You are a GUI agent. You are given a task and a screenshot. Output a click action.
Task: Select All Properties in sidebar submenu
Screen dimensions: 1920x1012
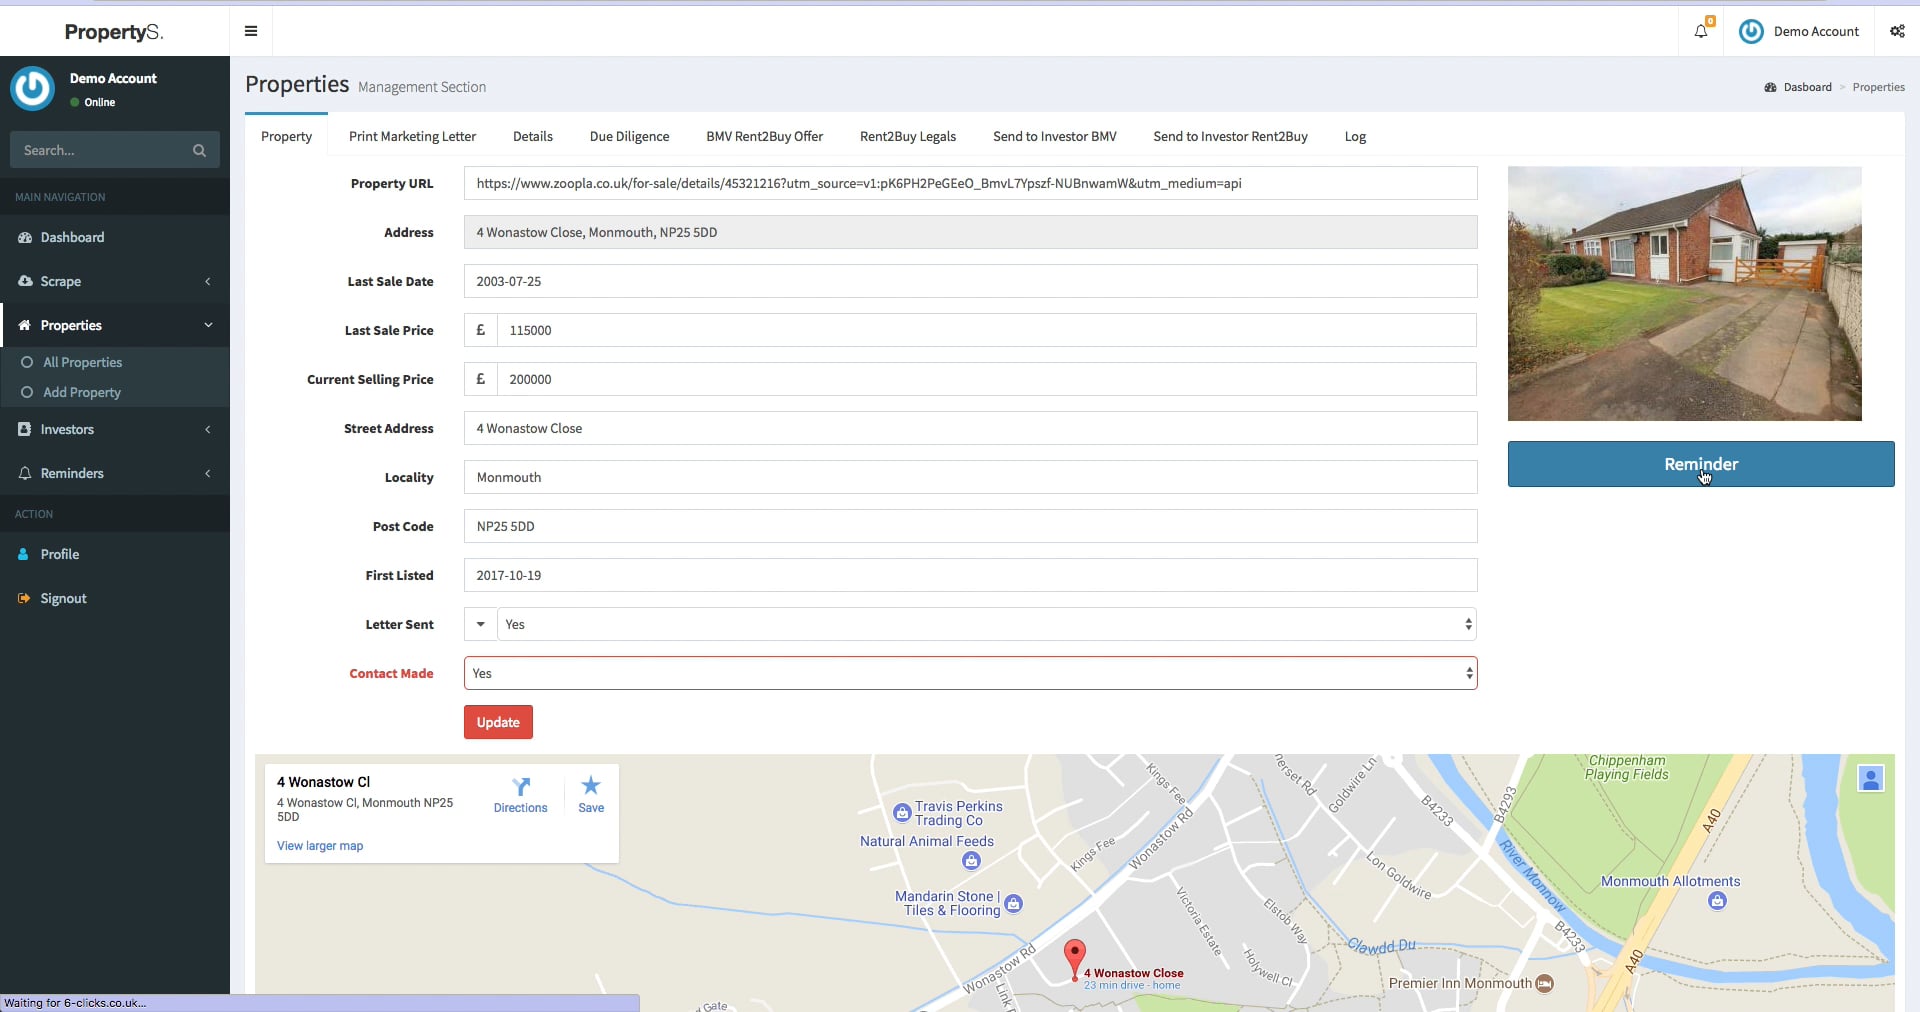82,362
